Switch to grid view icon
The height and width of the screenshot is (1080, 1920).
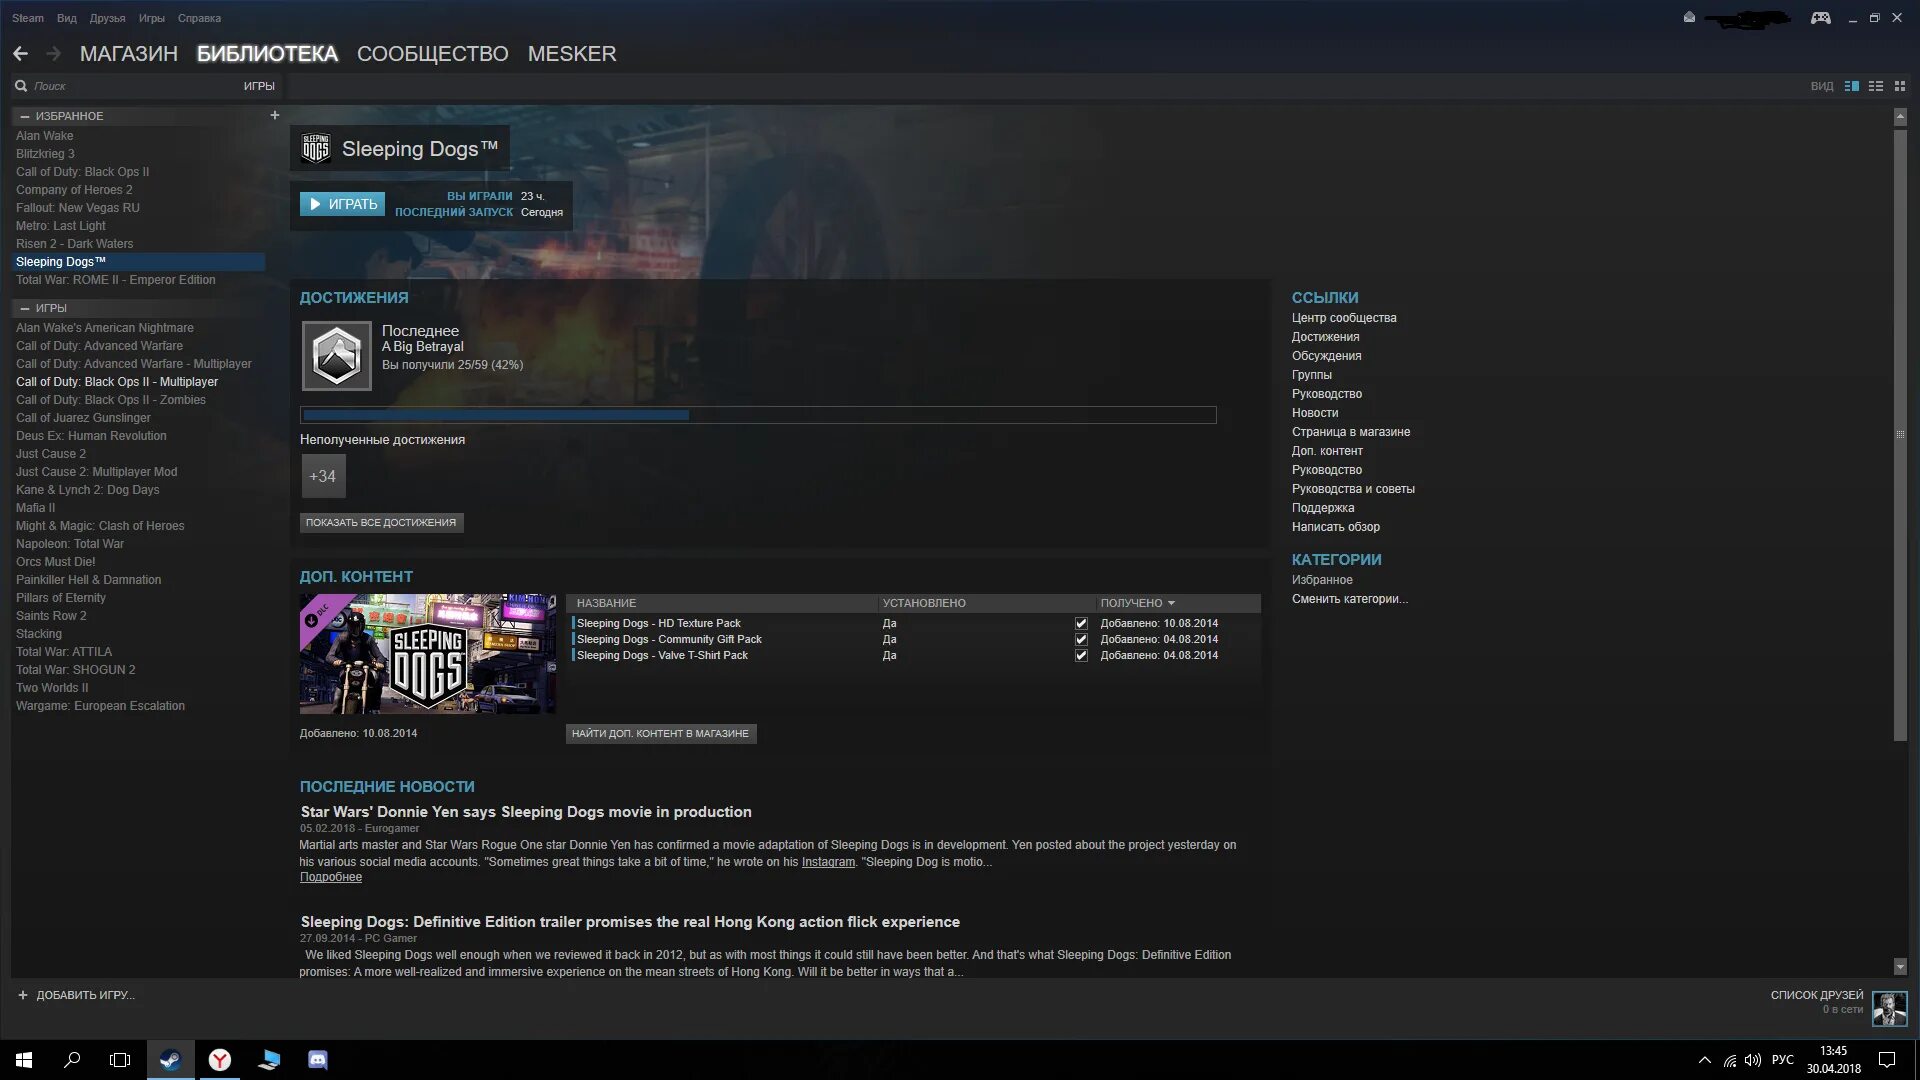pyautogui.click(x=1900, y=86)
